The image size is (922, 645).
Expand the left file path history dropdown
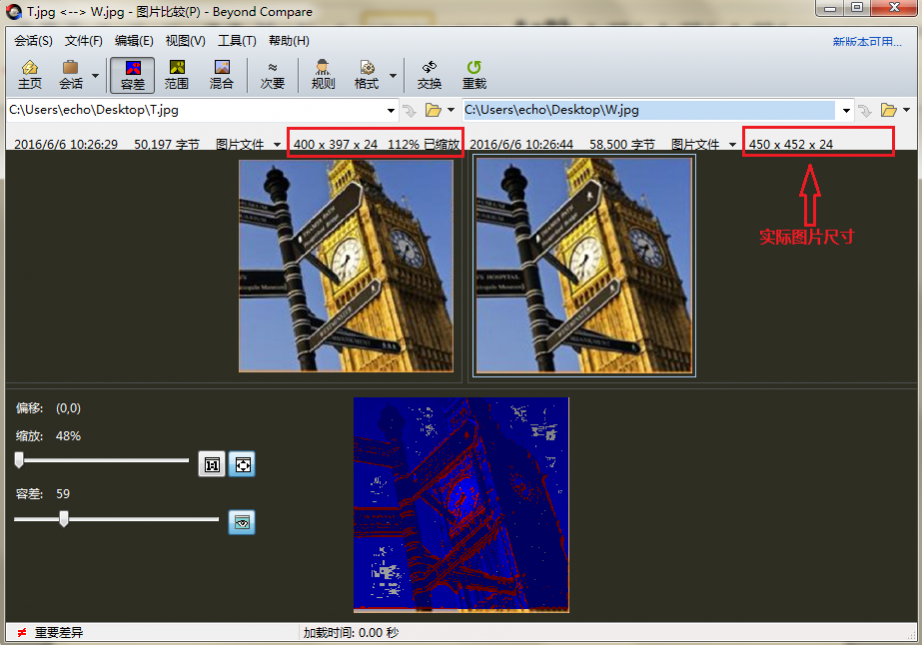390,111
